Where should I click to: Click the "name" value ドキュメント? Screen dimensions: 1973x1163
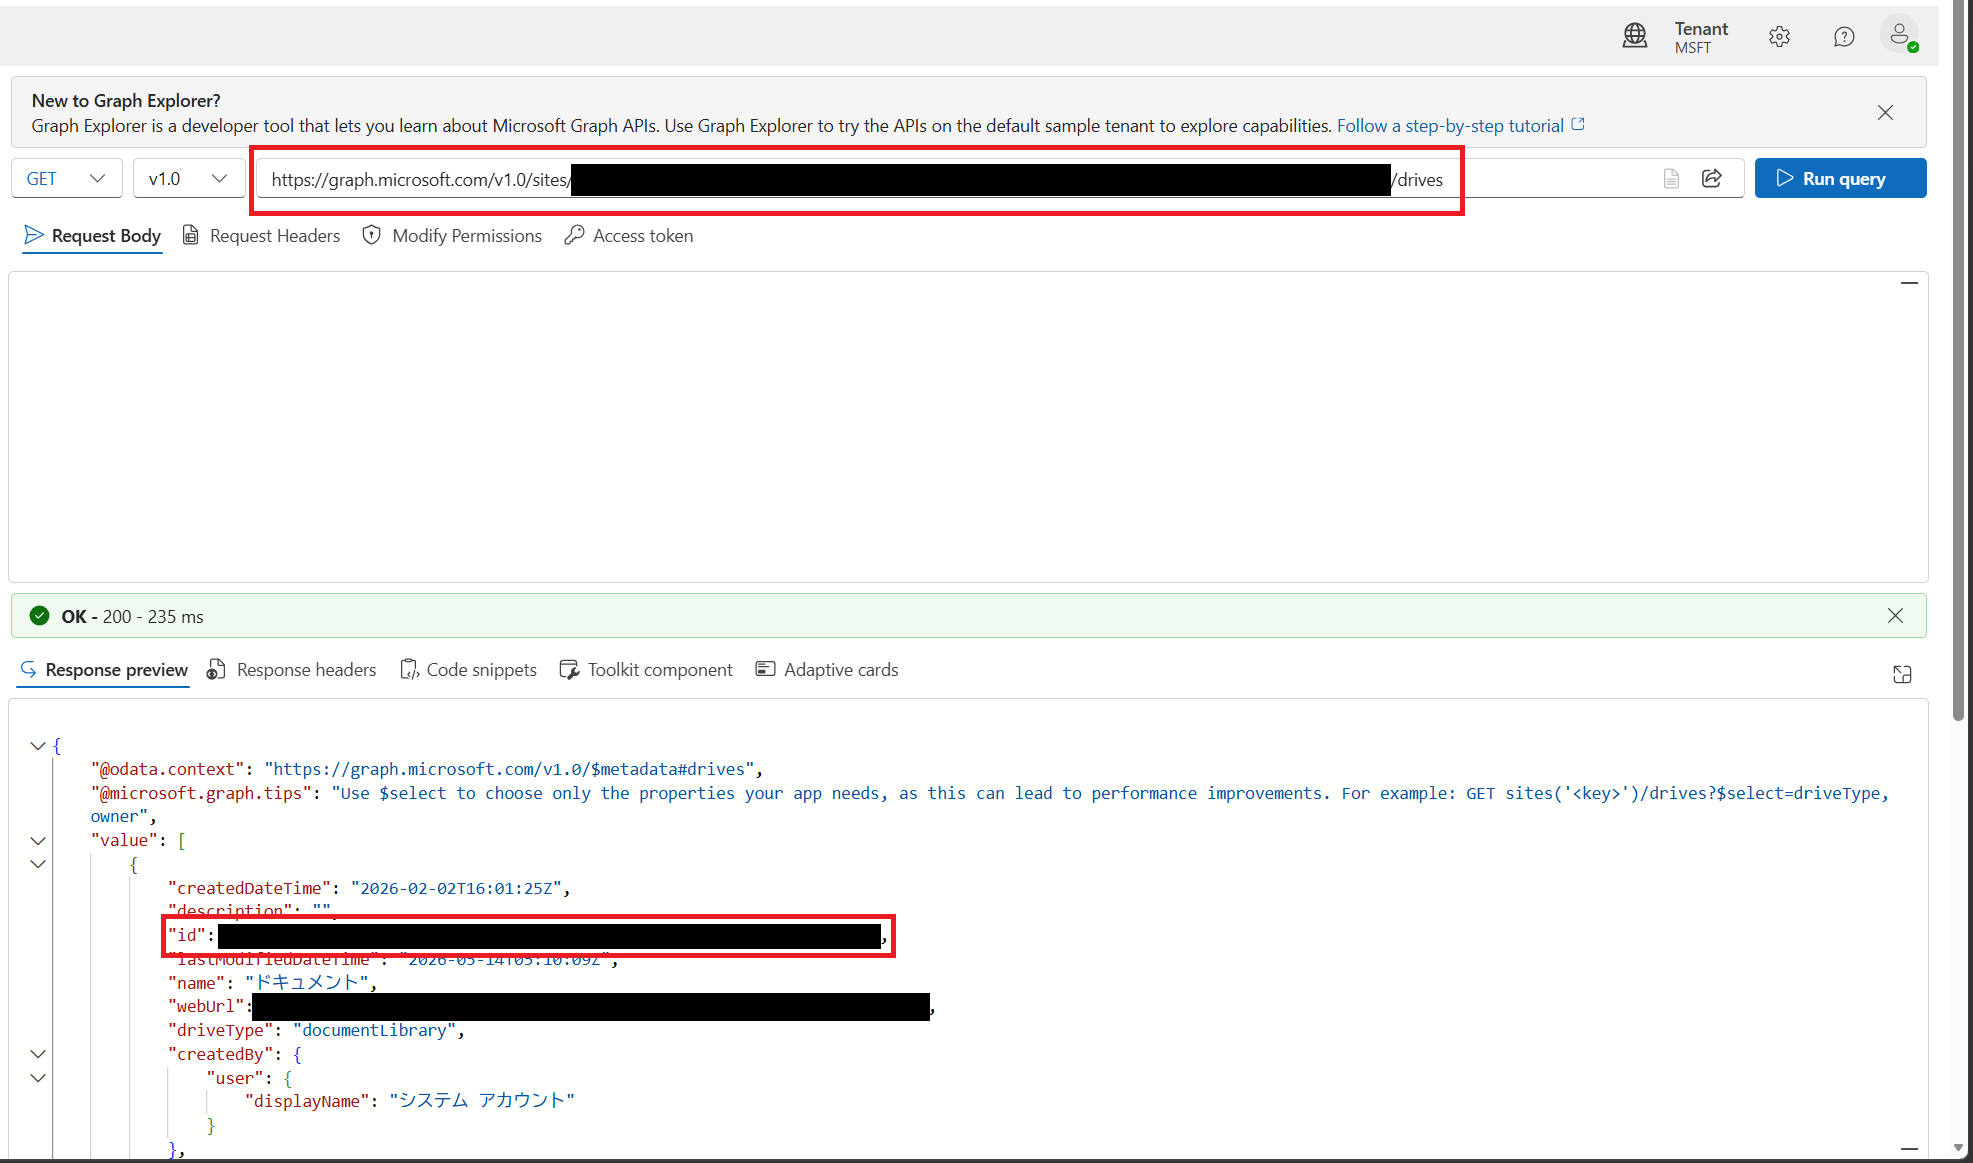[x=306, y=983]
